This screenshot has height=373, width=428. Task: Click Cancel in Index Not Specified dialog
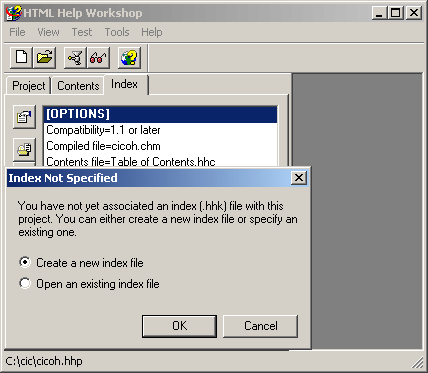(x=261, y=326)
